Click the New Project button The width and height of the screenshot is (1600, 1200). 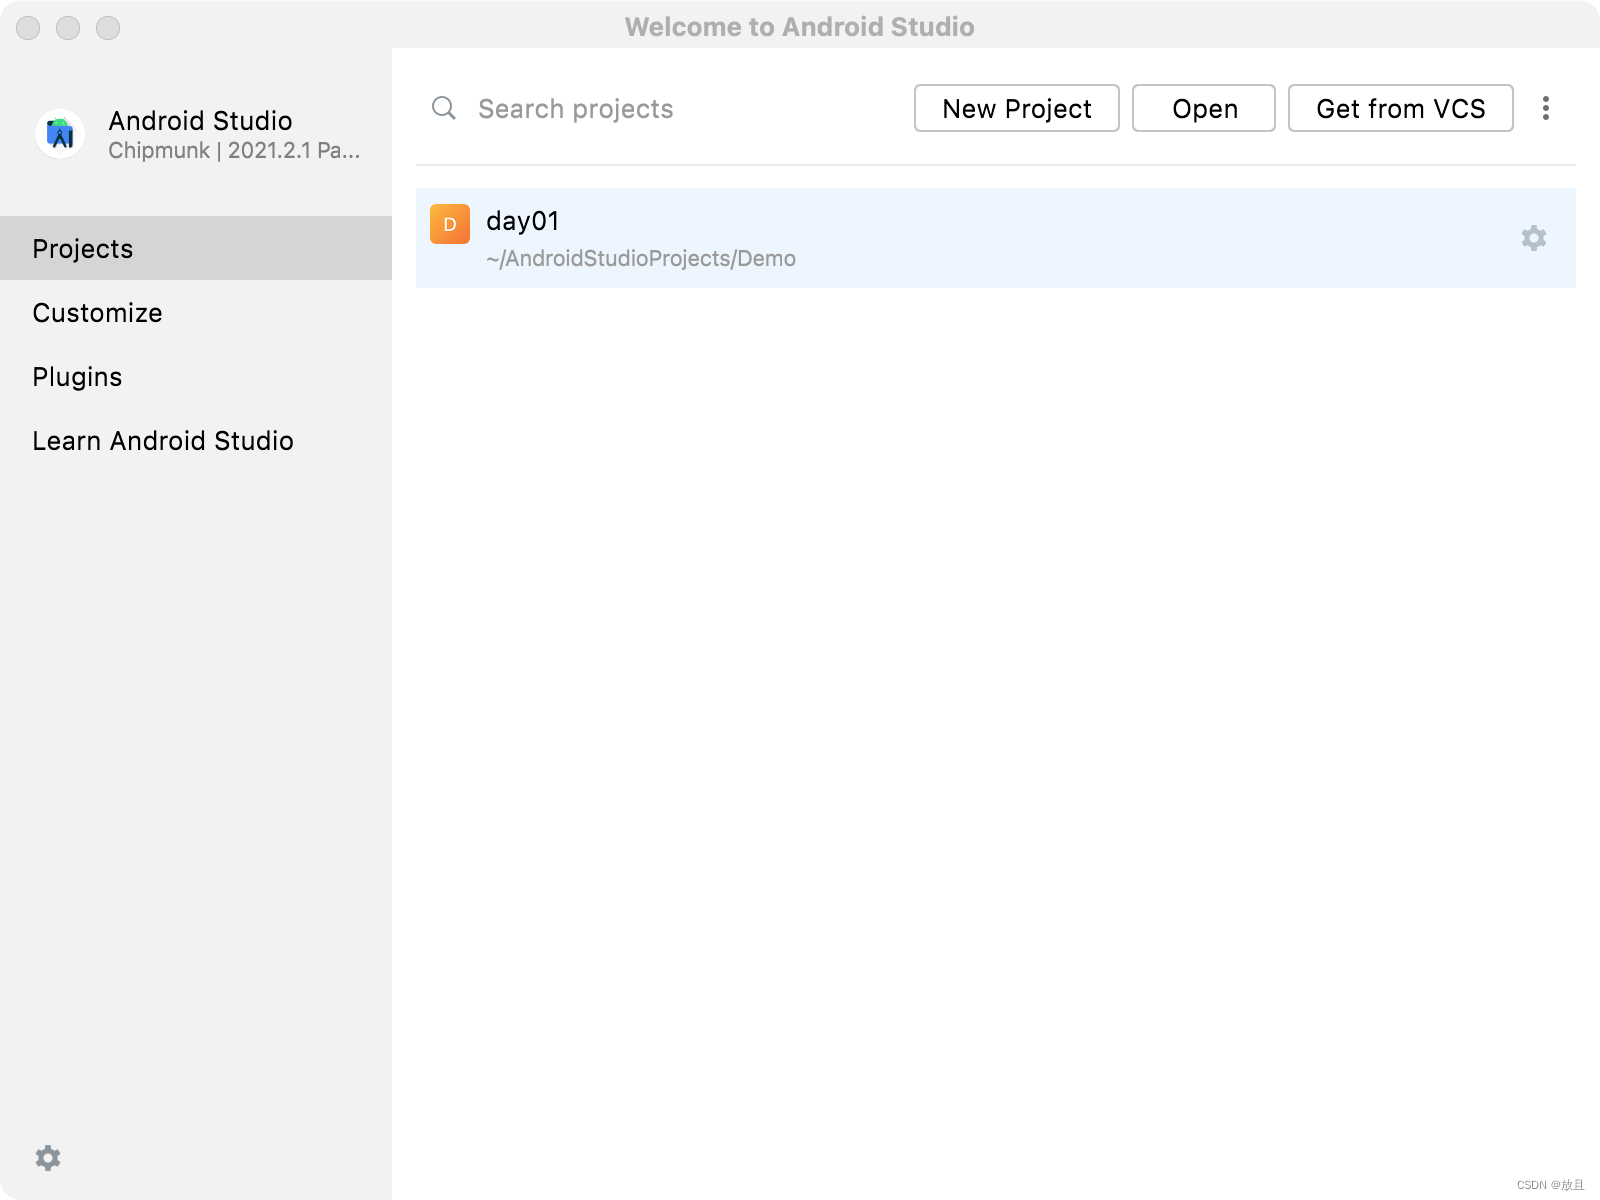click(1017, 108)
